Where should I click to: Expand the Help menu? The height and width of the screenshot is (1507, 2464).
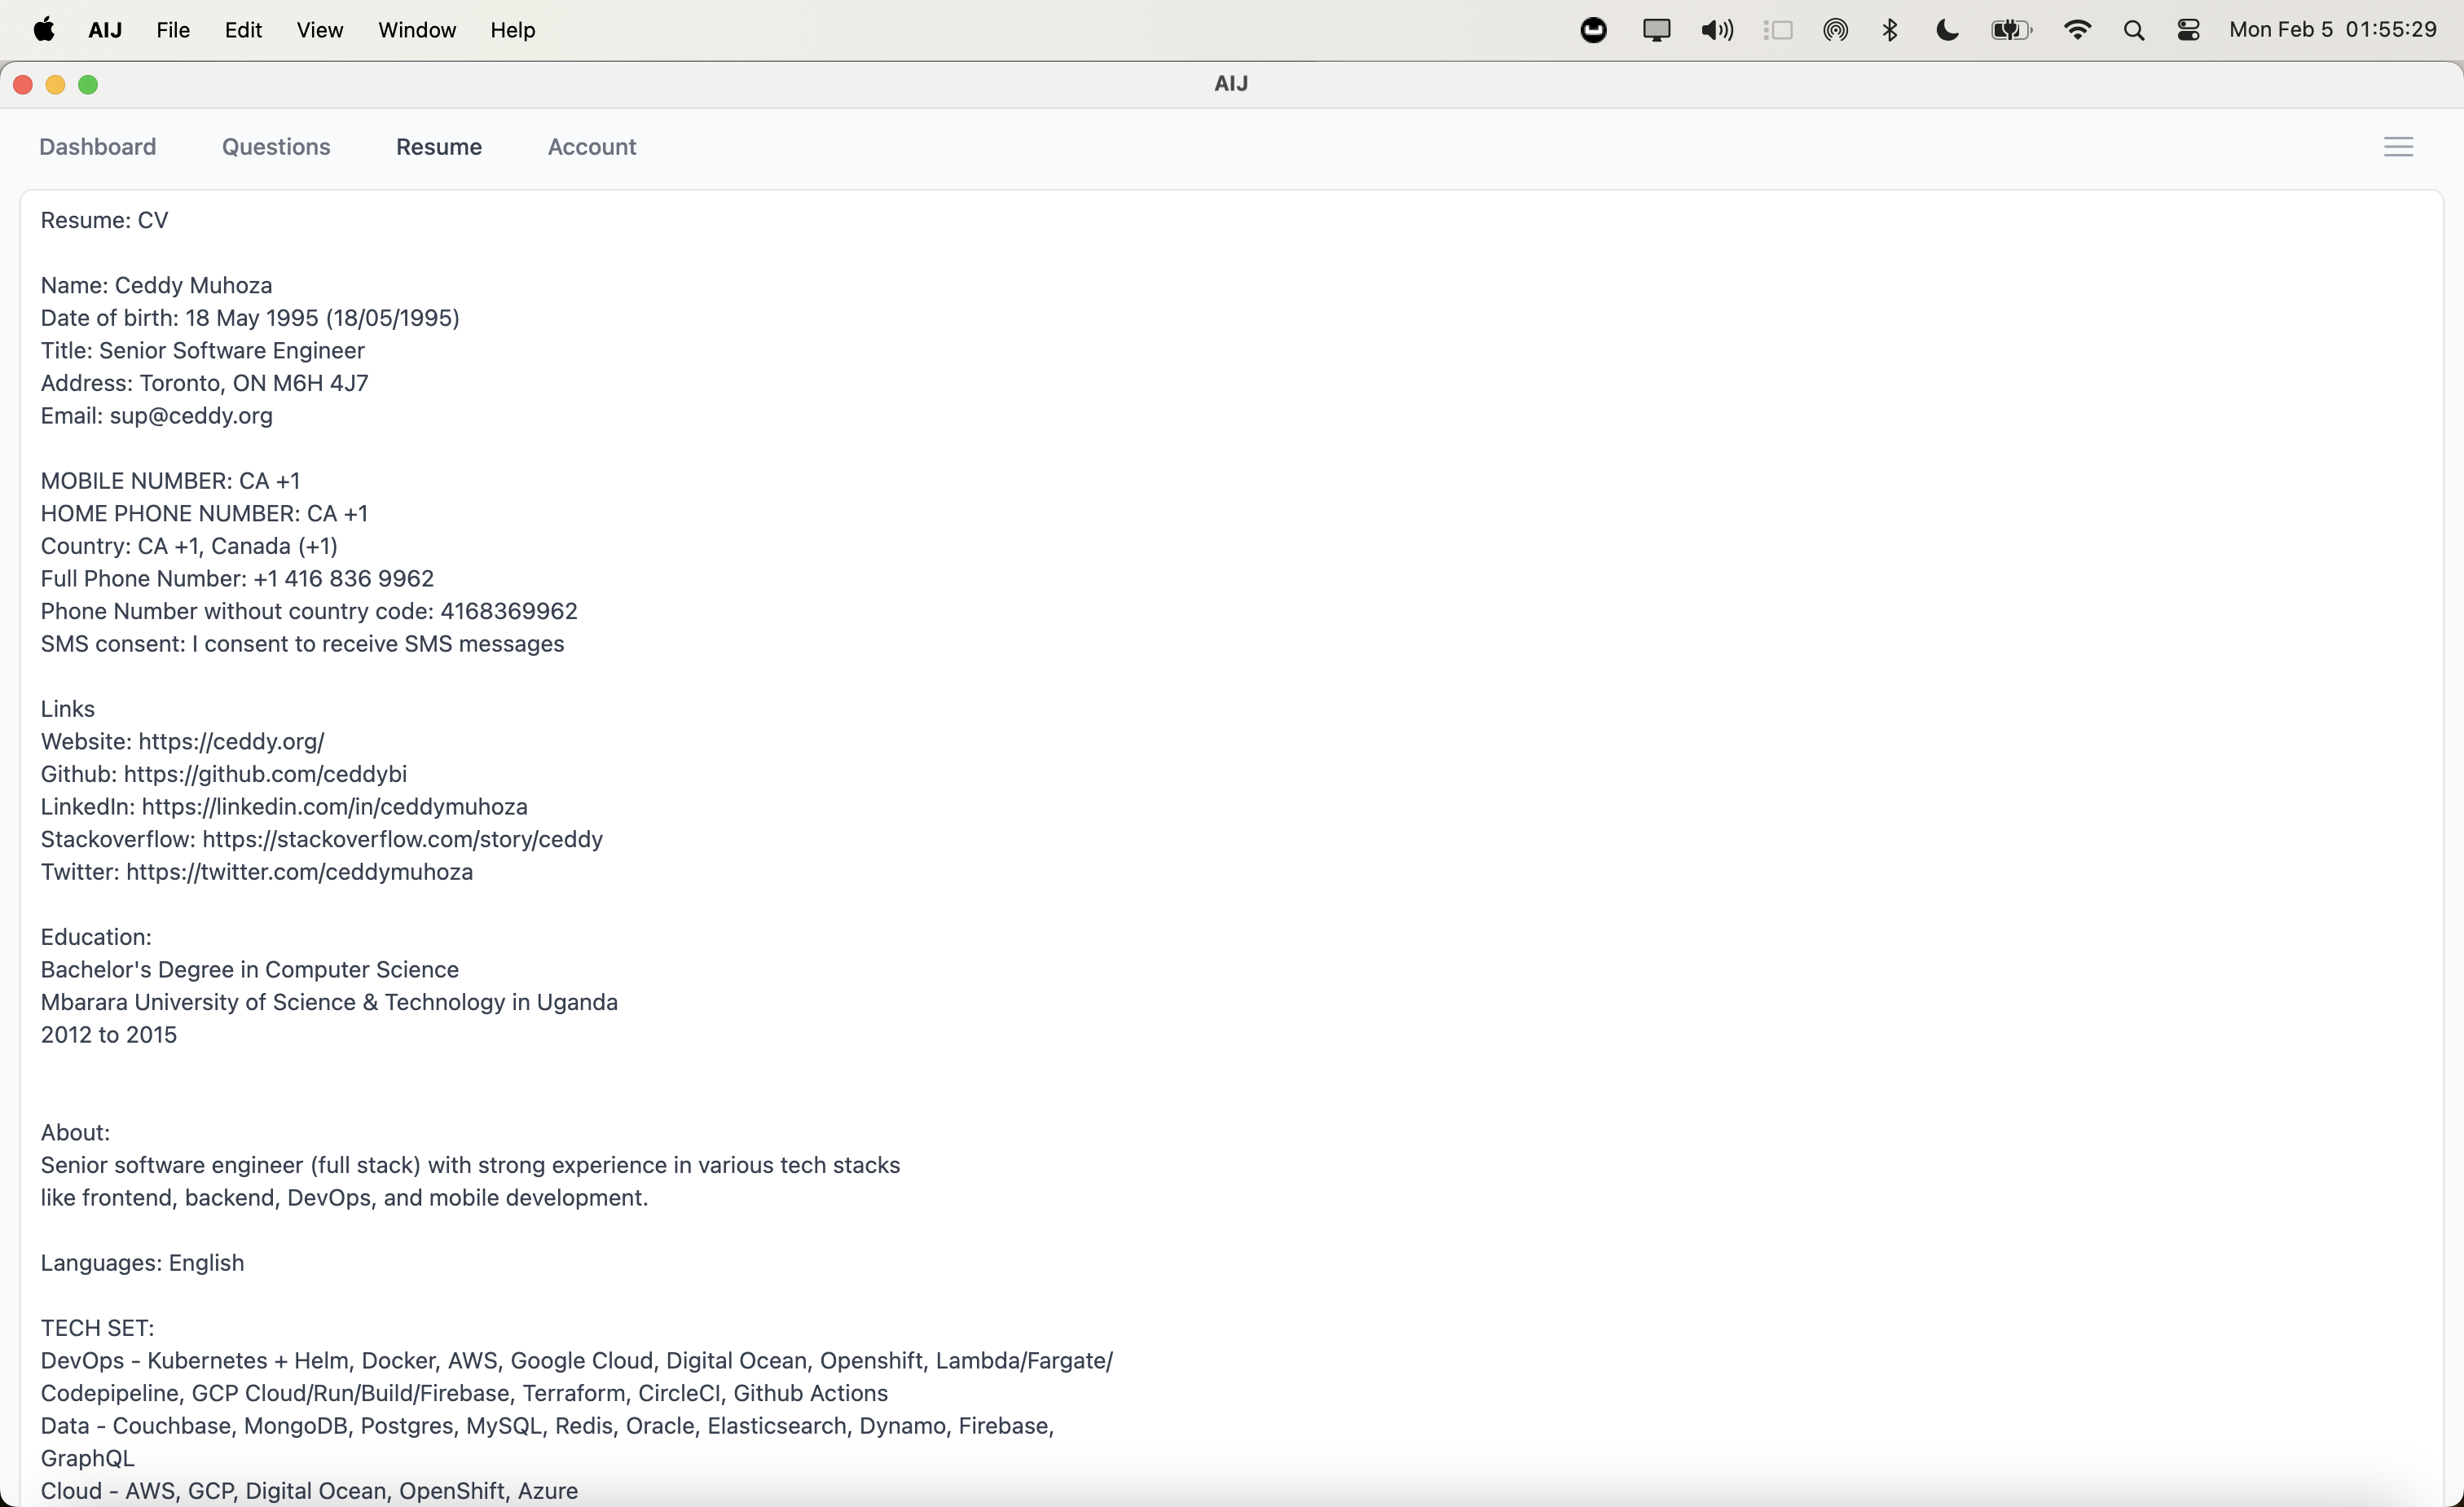coord(513,30)
